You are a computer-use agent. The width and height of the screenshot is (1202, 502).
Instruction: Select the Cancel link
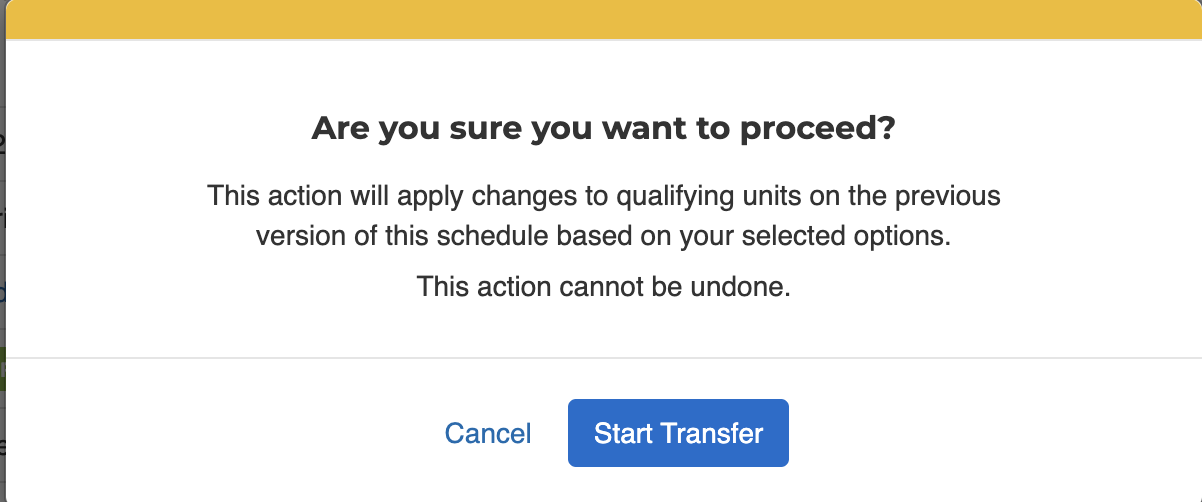click(488, 433)
